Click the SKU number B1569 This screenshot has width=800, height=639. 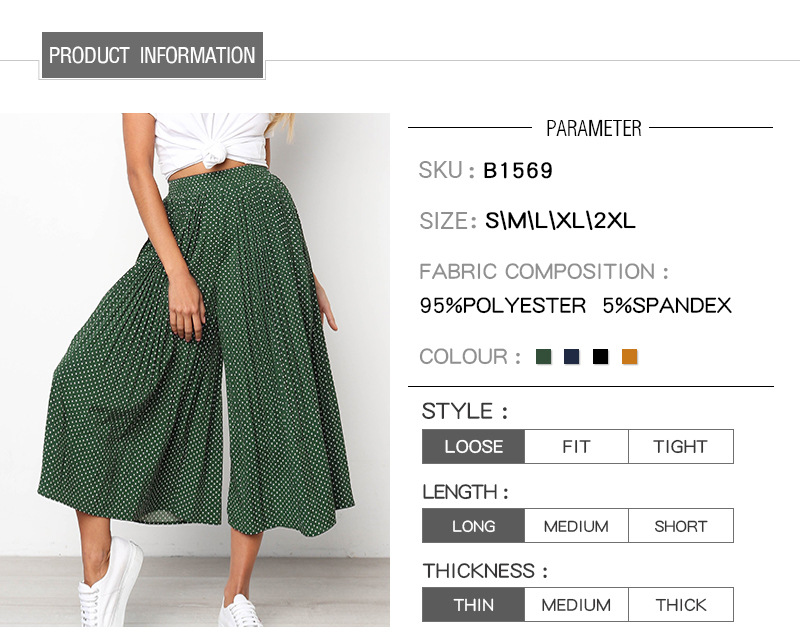518,171
